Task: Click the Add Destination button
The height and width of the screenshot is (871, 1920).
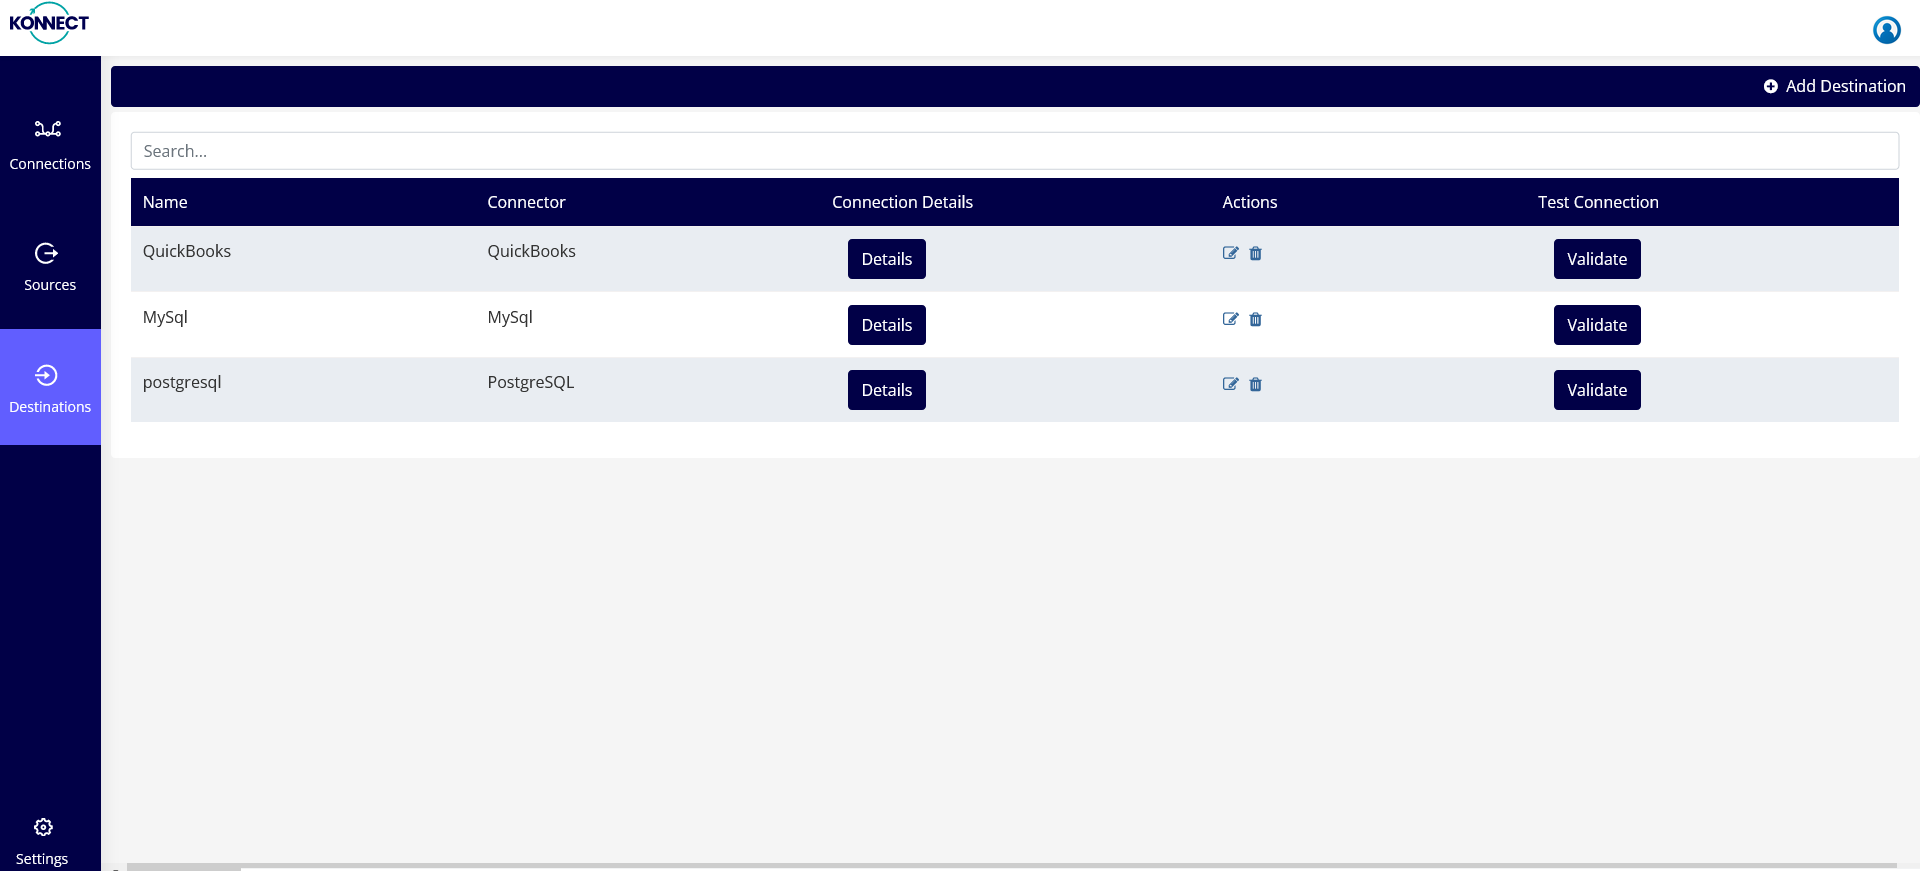Action: click(x=1834, y=87)
